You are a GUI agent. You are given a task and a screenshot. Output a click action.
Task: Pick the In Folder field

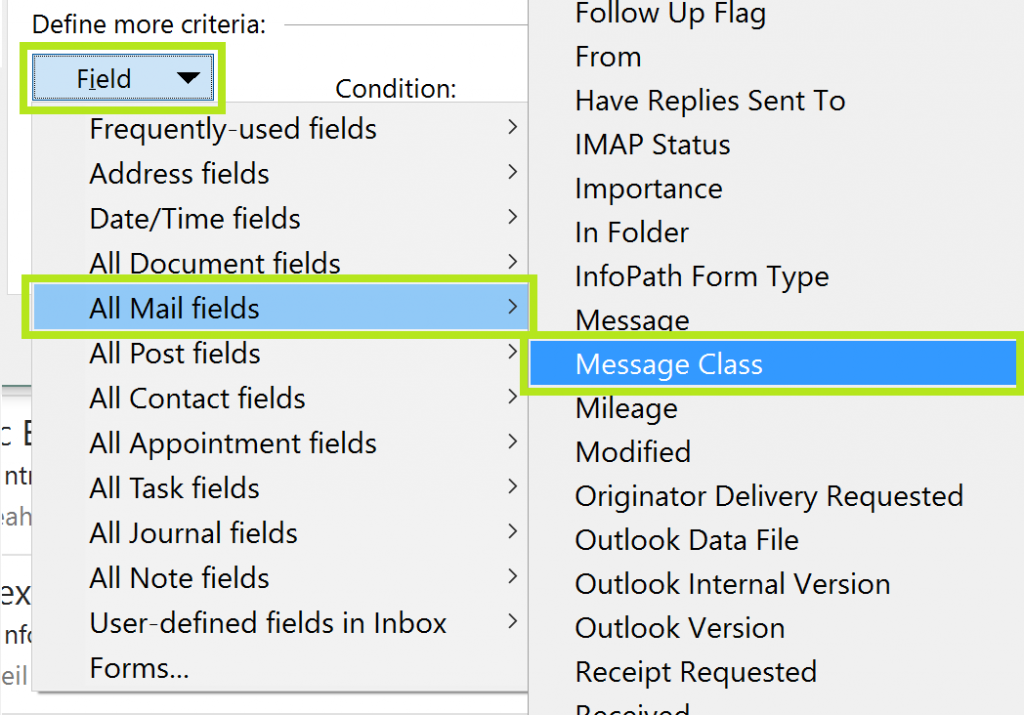coord(632,233)
